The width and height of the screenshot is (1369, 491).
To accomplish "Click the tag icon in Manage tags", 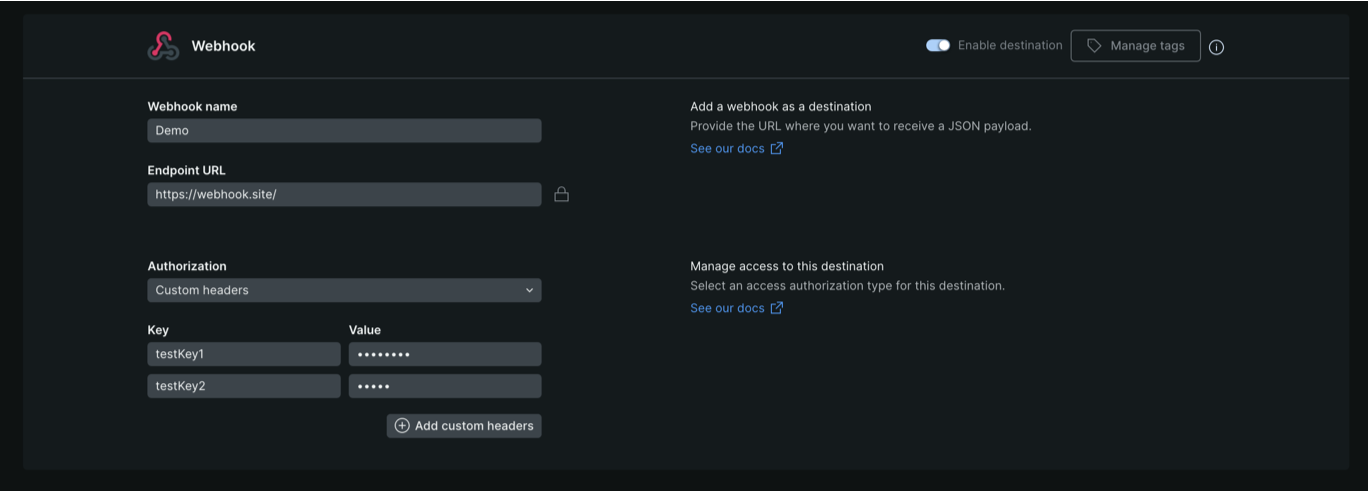I will click(1094, 46).
